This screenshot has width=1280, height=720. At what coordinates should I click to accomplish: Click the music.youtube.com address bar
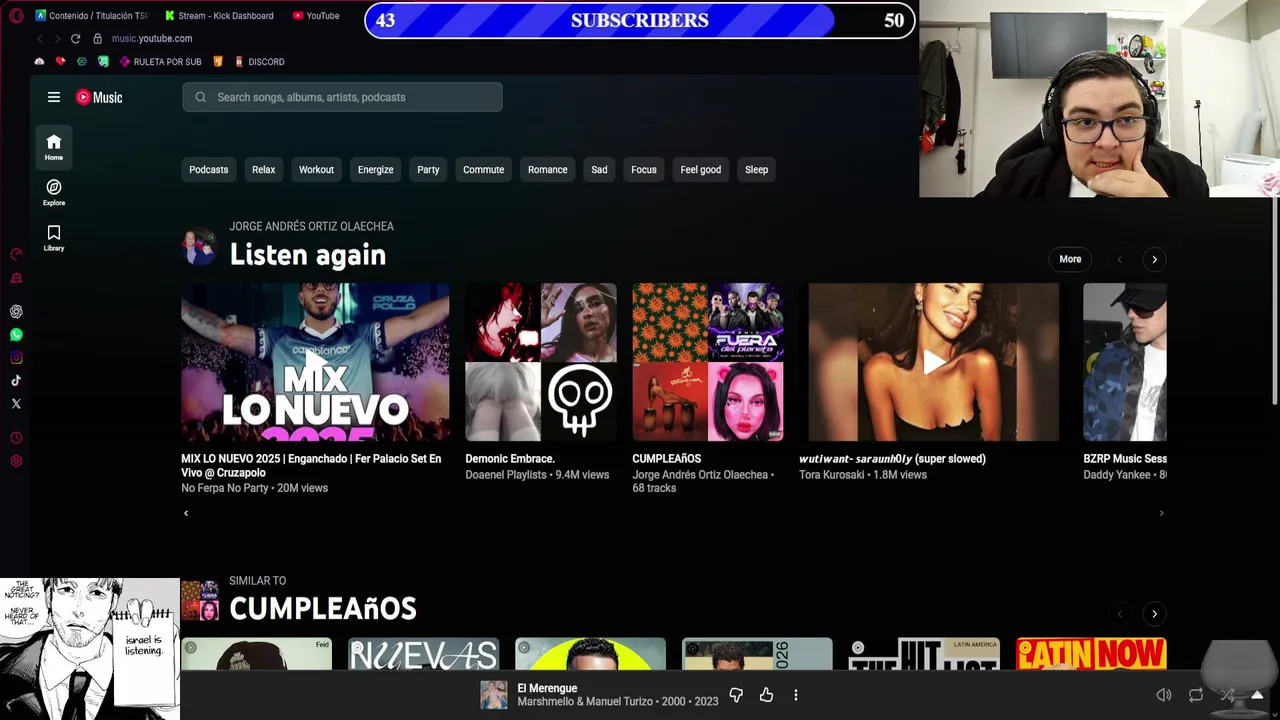pos(152,38)
